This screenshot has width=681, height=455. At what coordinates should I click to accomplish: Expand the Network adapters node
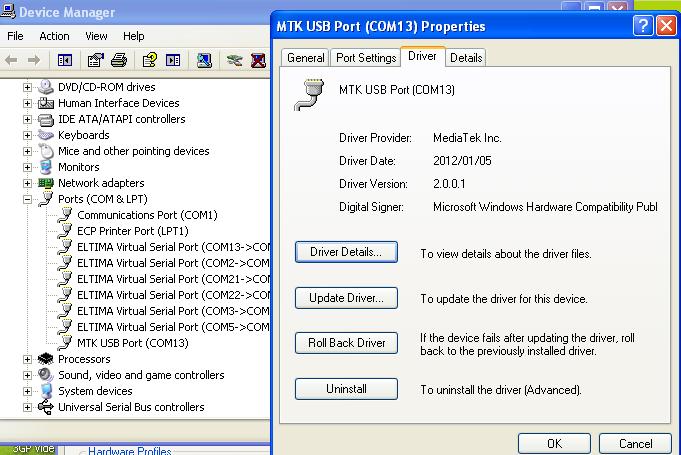(27, 183)
